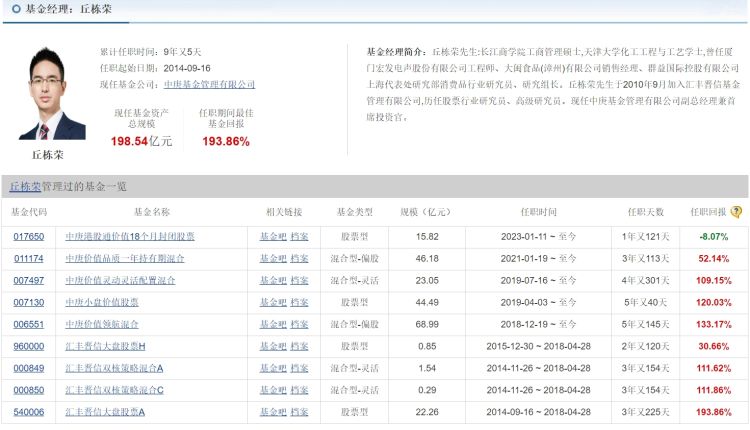Open 档案 link for fund 007130

[x=299, y=303]
